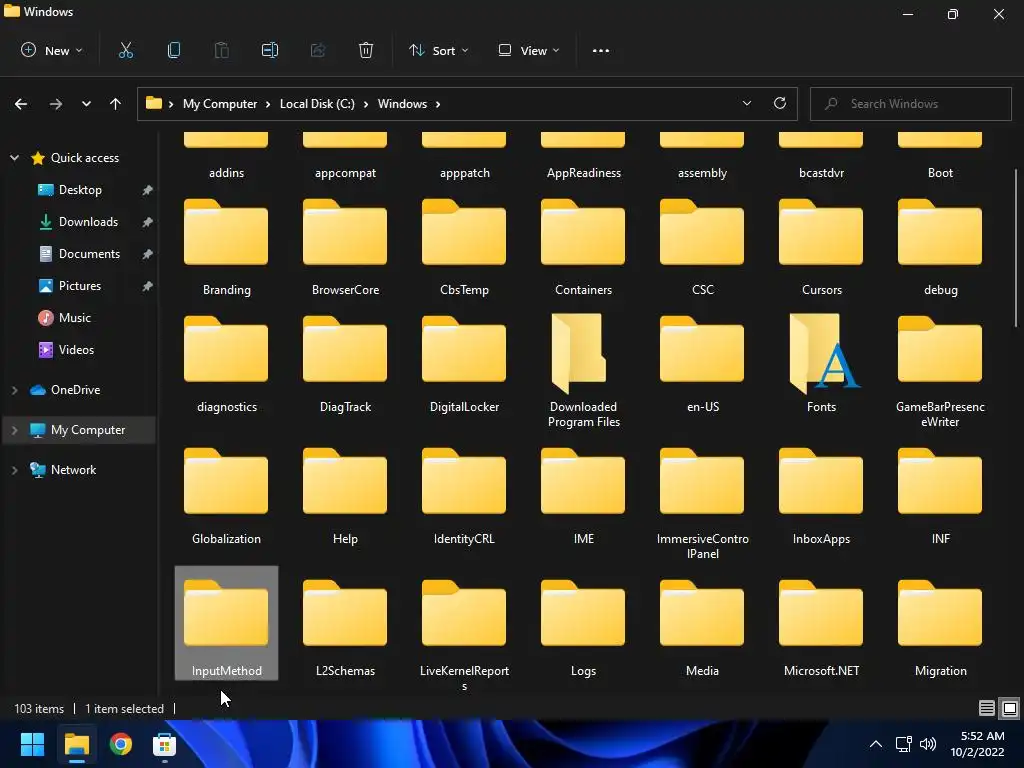Select the Help folder
Image resolution: width=1024 pixels, height=768 pixels.
[345, 496]
